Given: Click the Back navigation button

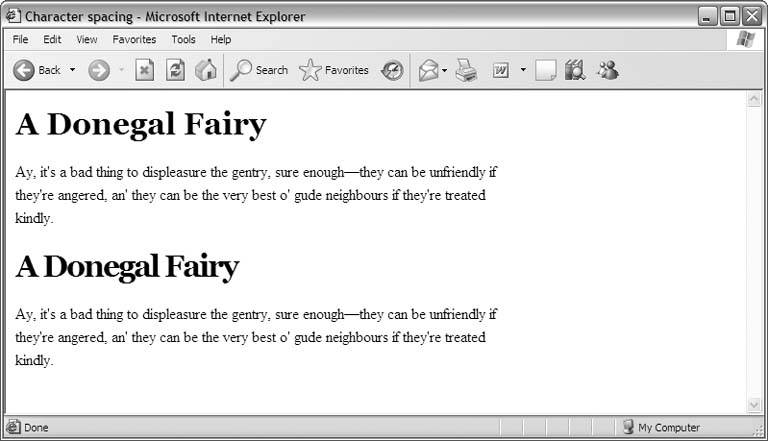Looking at the screenshot, I should tap(36, 70).
